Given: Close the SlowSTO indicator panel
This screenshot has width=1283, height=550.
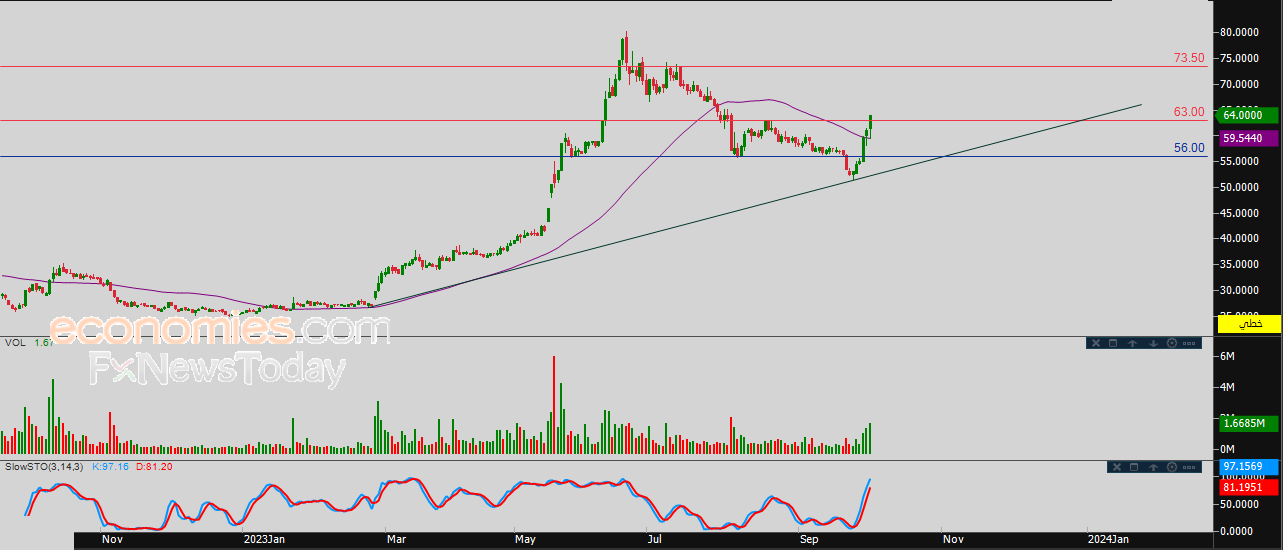Looking at the screenshot, I should [1117, 467].
